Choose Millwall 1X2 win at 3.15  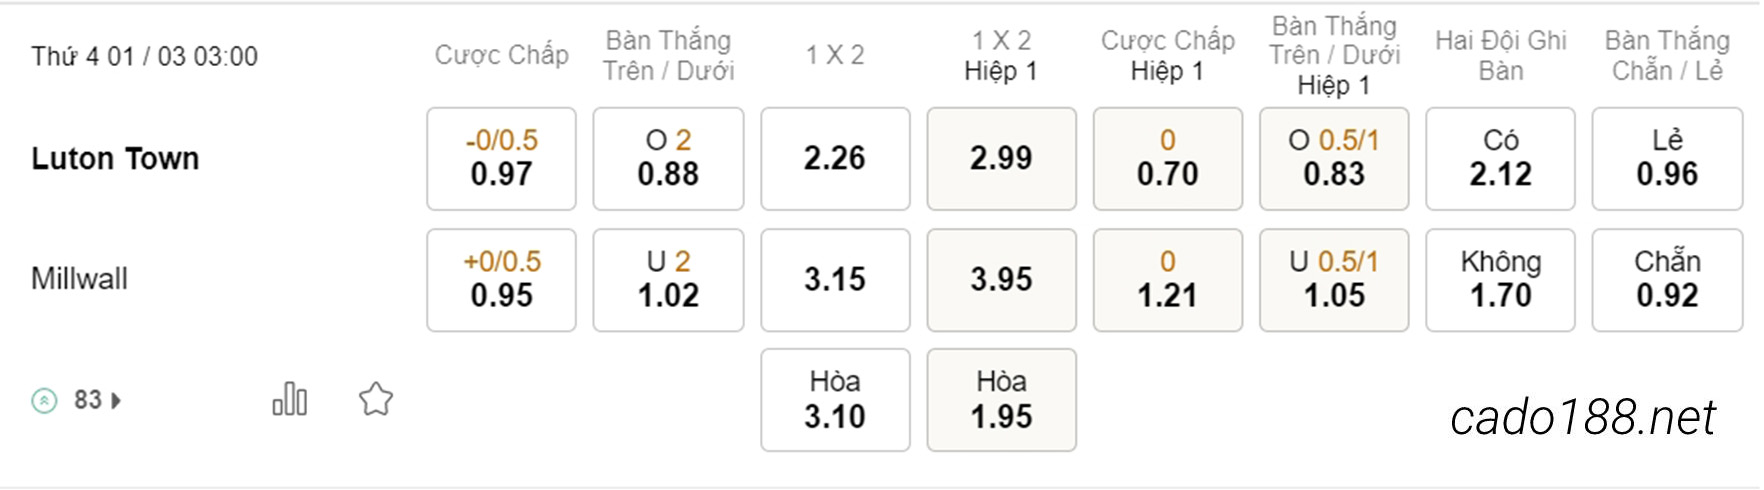pyautogui.click(x=835, y=279)
